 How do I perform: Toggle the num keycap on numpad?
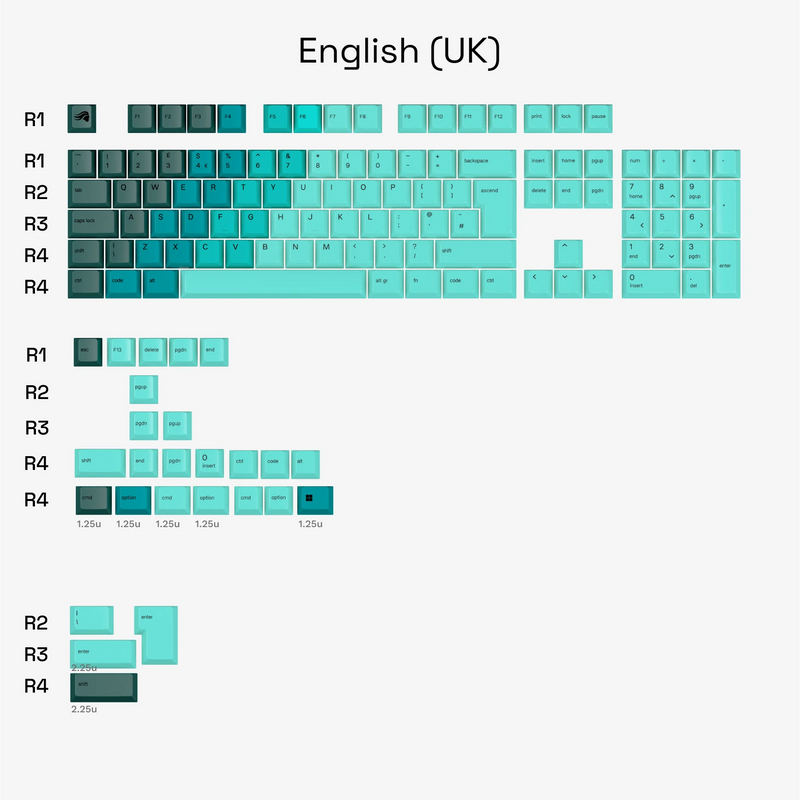click(x=636, y=163)
